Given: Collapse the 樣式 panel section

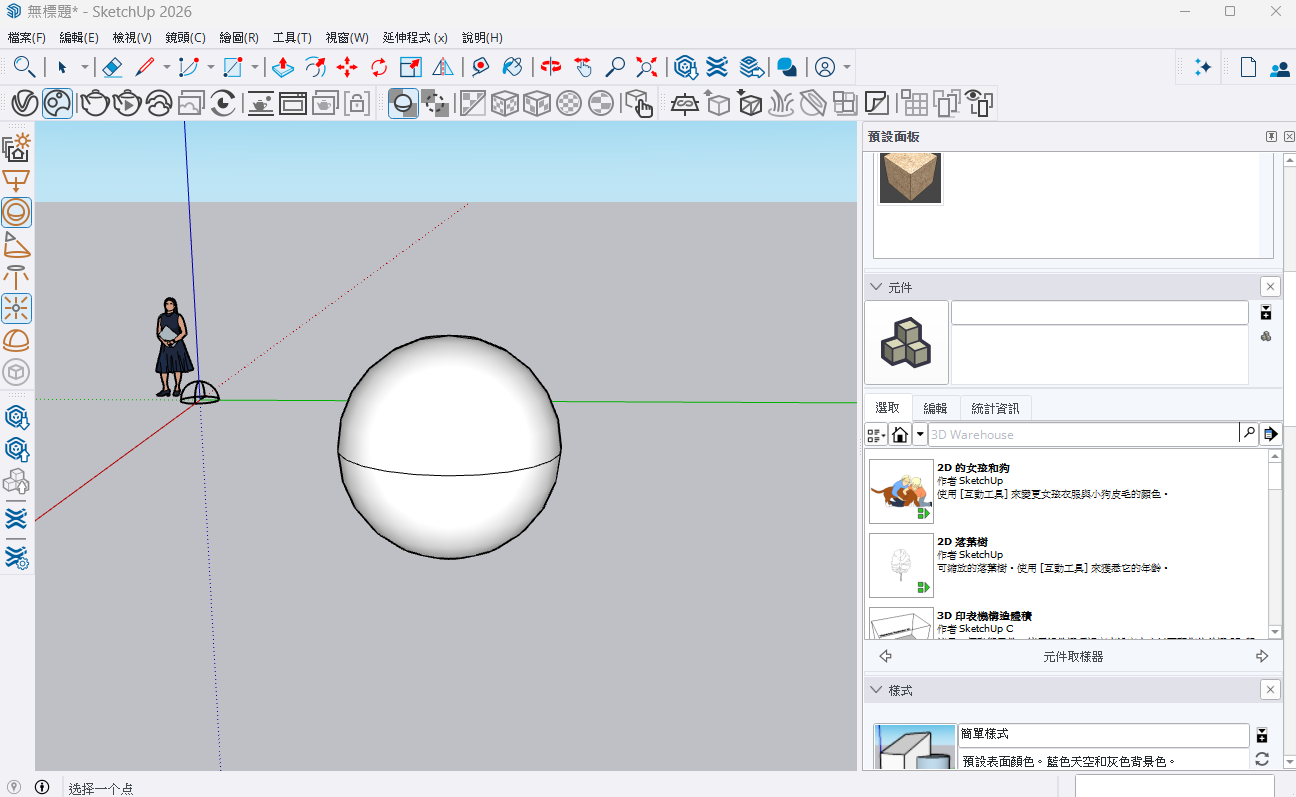Looking at the screenshot, I should point(876,690).
